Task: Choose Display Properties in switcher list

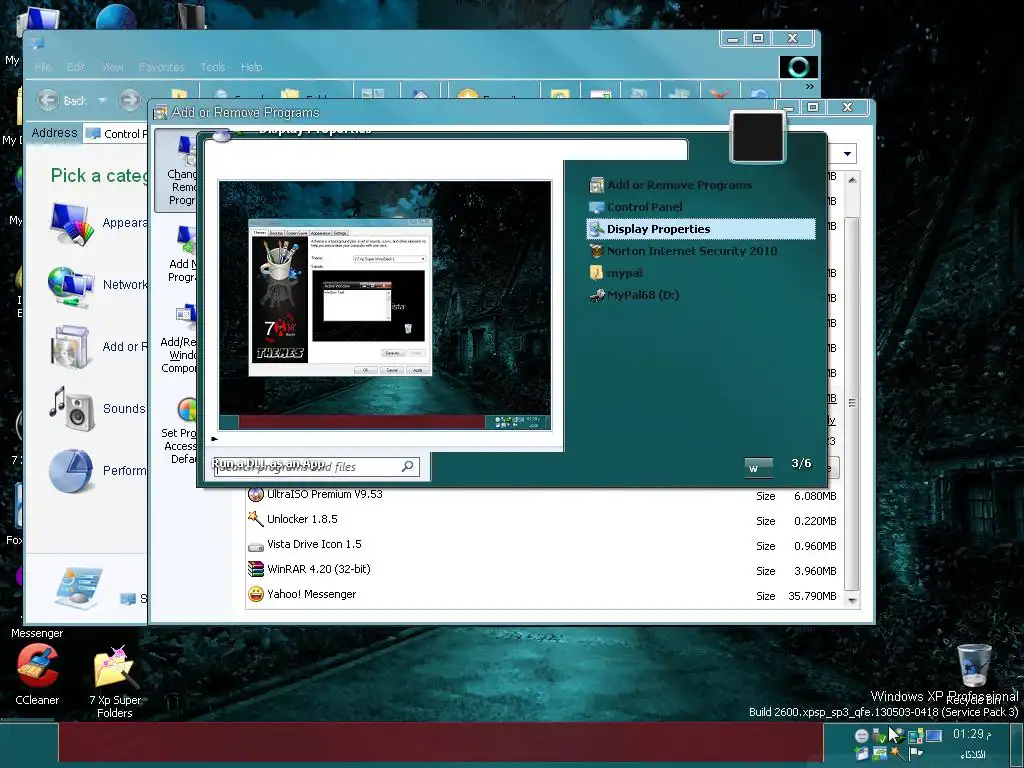Action: pyautogui.click(x=701, y=229)
